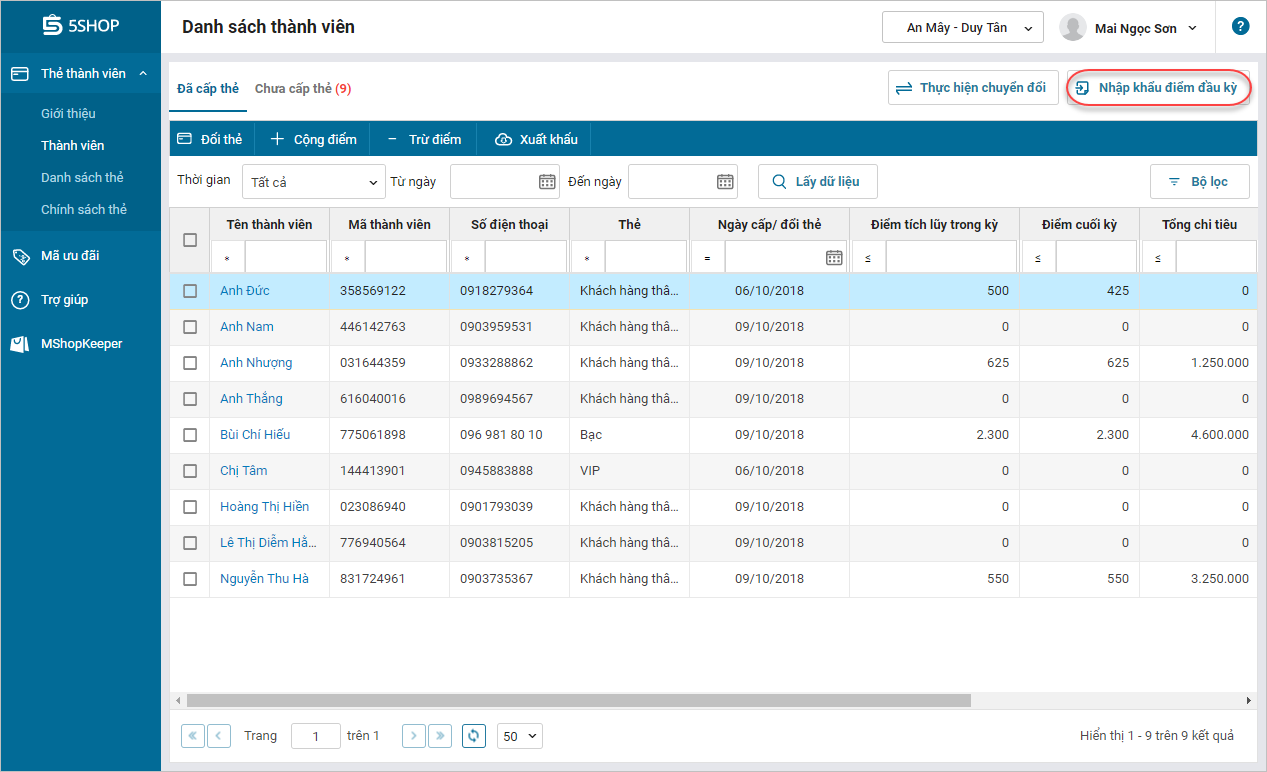The height and width of the screenshot is (772, 1267).
Task: Click the Tổng chi tiêu column header
Action: click(x=1199, y=224)
